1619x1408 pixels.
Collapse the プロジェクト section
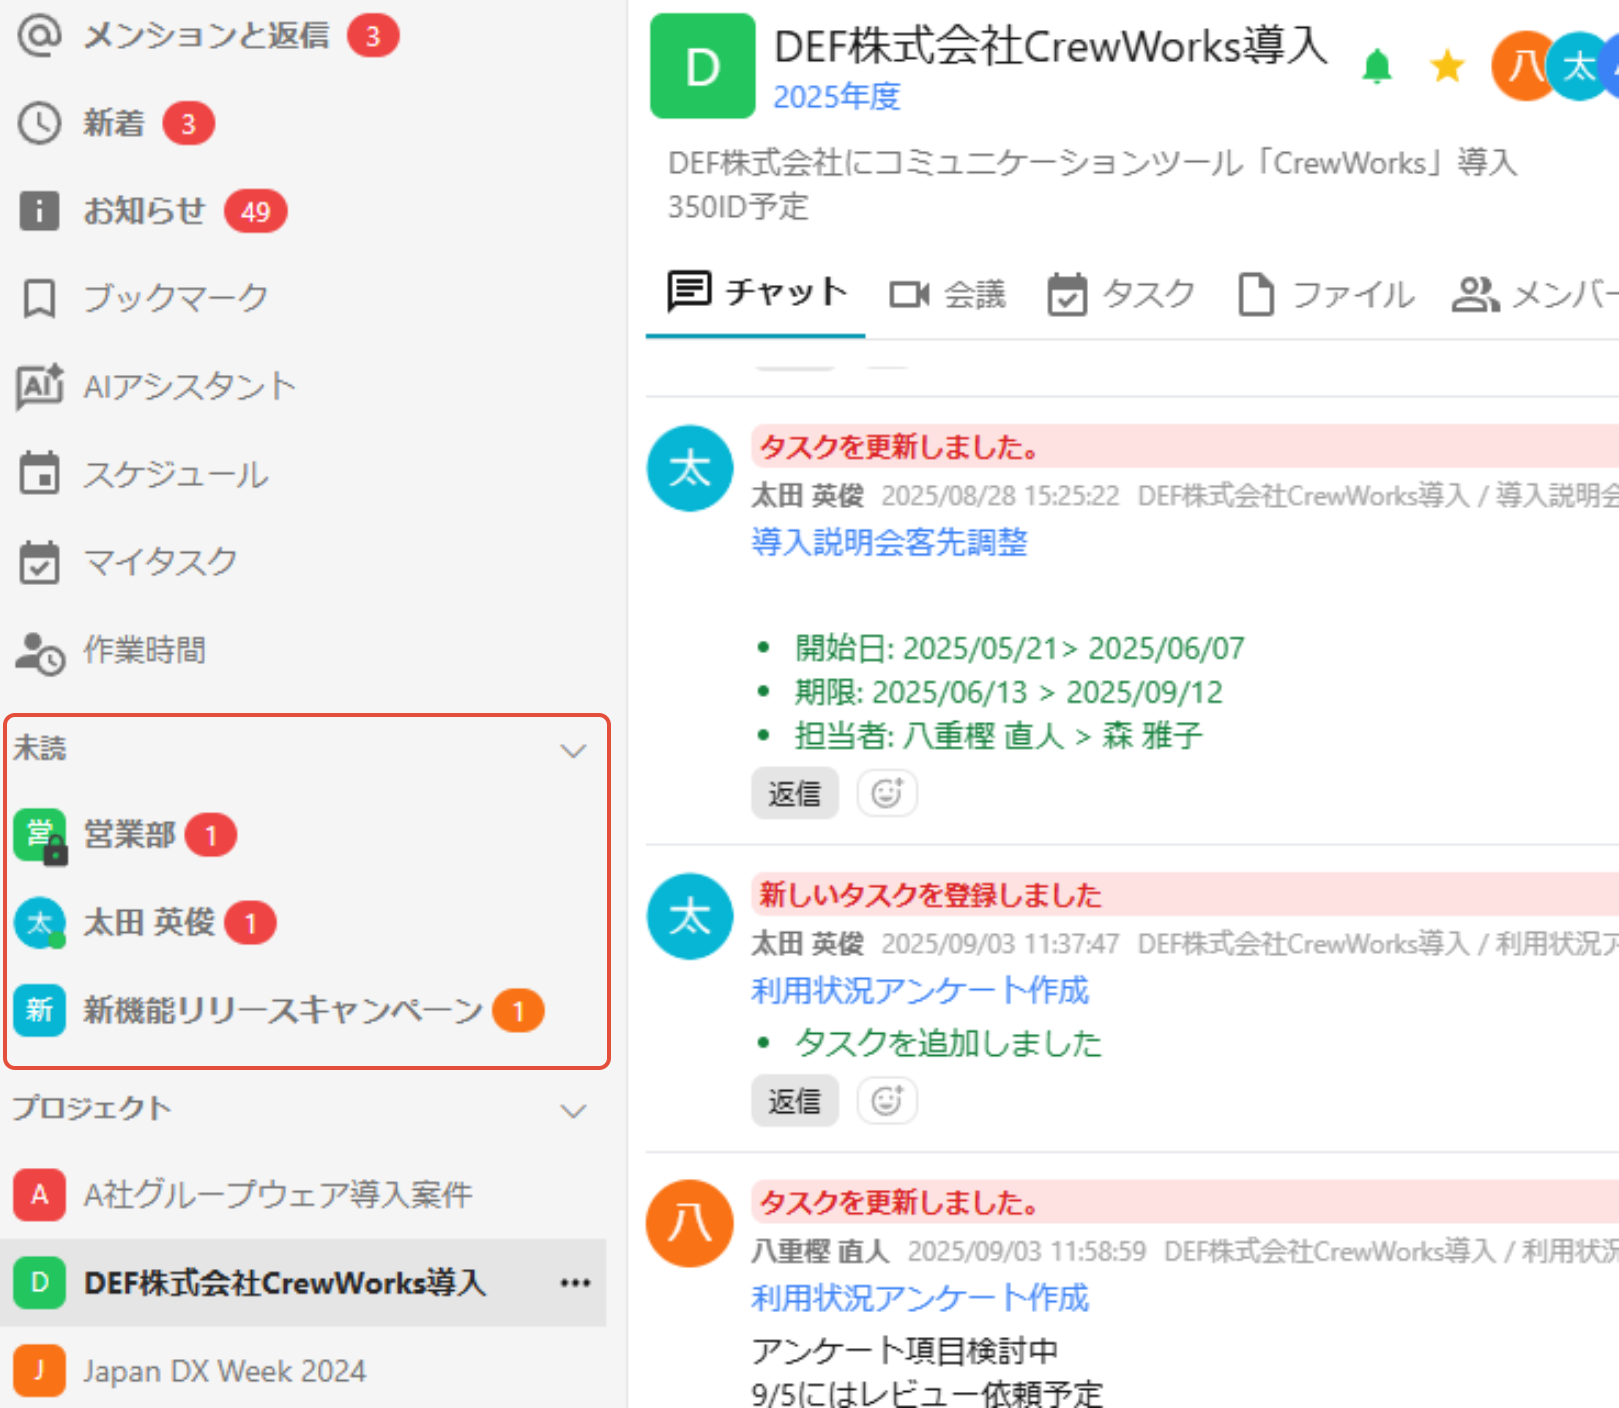click(x=573, y=1111)
